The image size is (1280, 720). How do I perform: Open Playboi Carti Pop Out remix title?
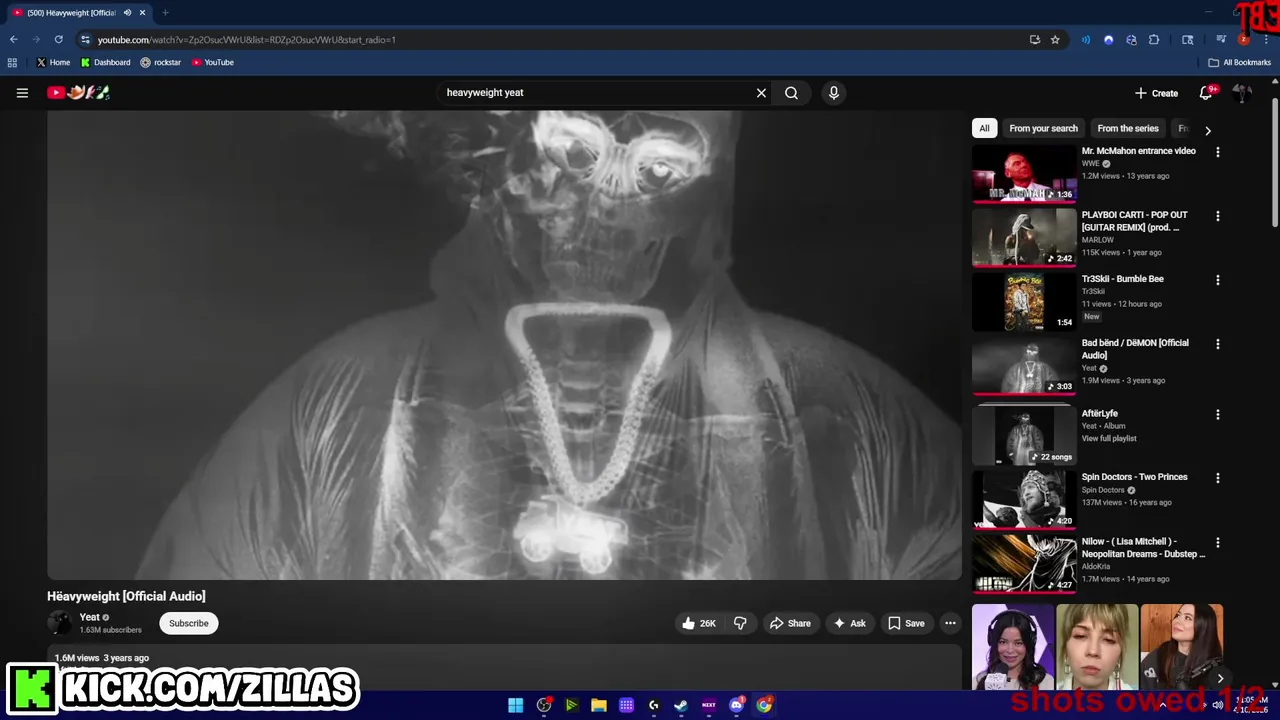(1134, 221)
